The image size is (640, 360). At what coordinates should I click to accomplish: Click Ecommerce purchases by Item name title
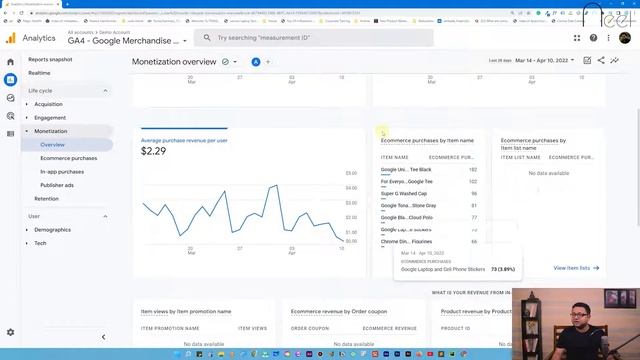[x=427, y=140]
